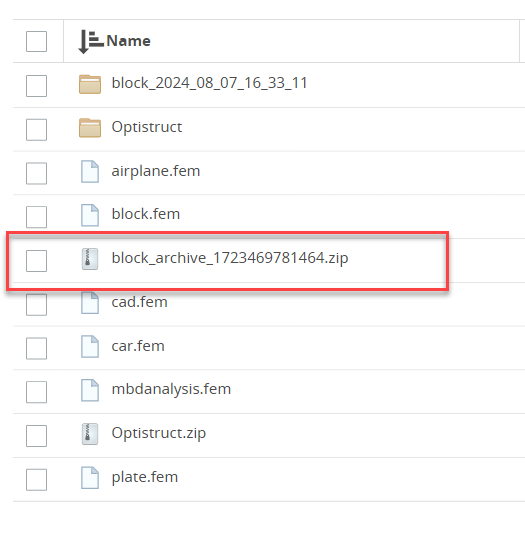The image size is (525, 558).
Task: Open the Optistruct.zip file name
Action: point(159,433)
